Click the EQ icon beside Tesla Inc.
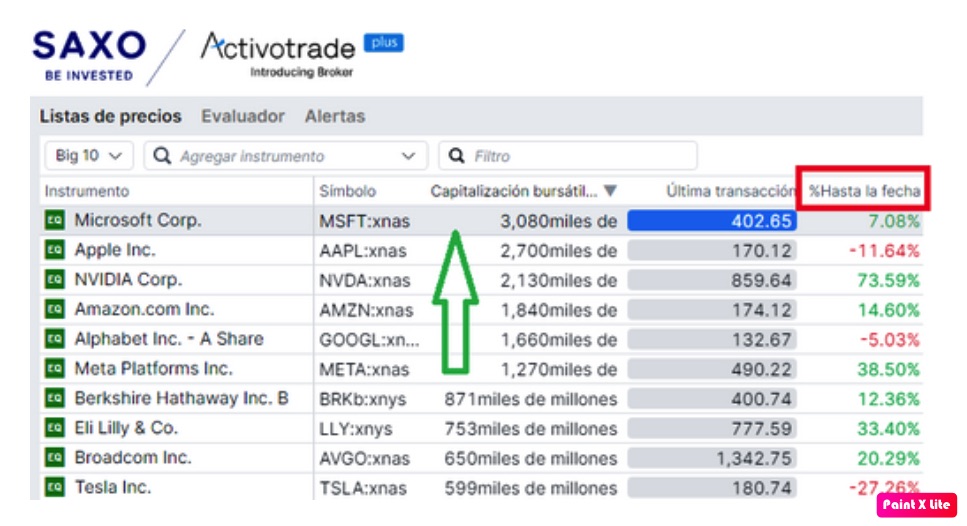The width and height of the screenshot is (967, 526). coord(54,488)
